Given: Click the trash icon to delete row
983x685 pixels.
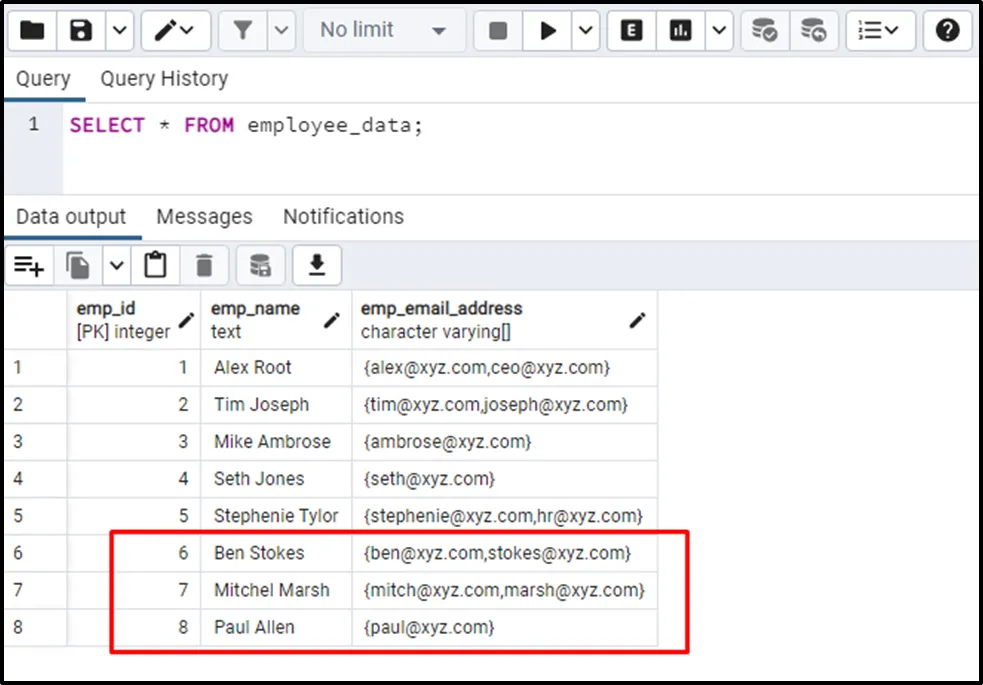Looking at the screenshot, I should pos(205,265).
